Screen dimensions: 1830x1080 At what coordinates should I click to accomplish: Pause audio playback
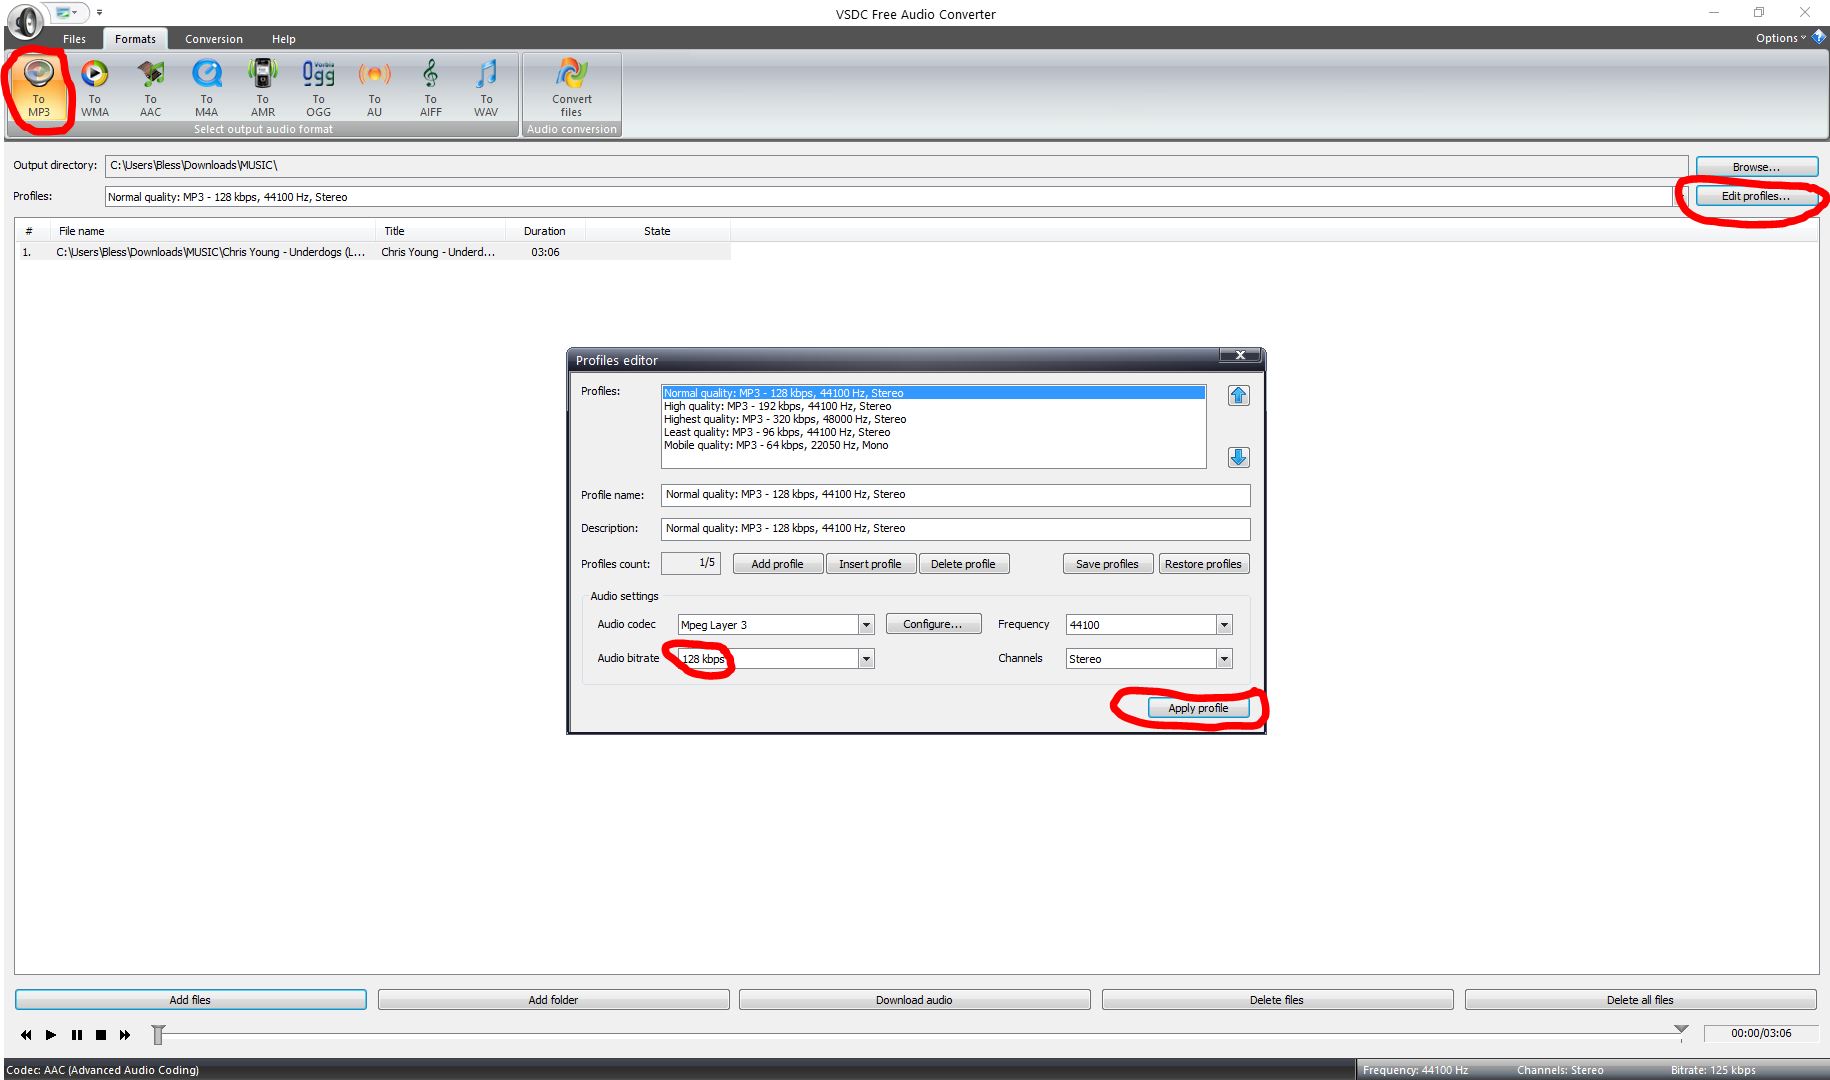tap(77, 1035)
